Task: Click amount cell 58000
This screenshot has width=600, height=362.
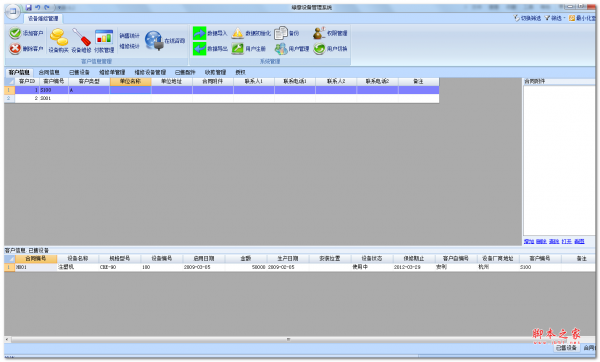Action: [x=246, y=267]
